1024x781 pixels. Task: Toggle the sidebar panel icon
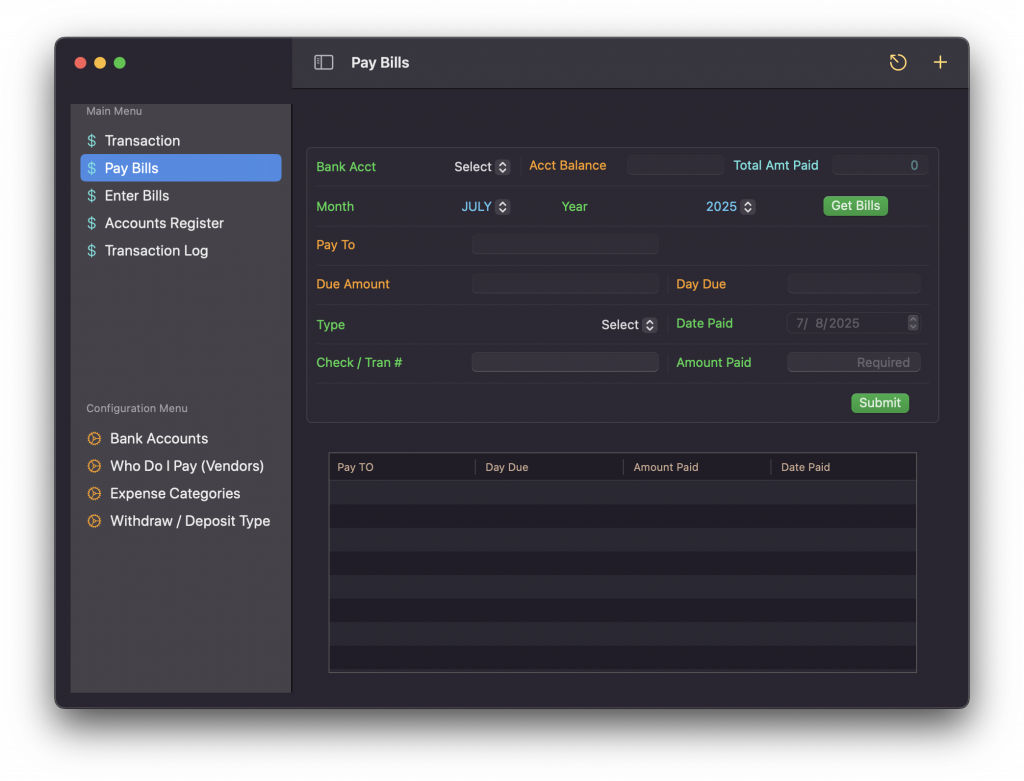[323, 63]
